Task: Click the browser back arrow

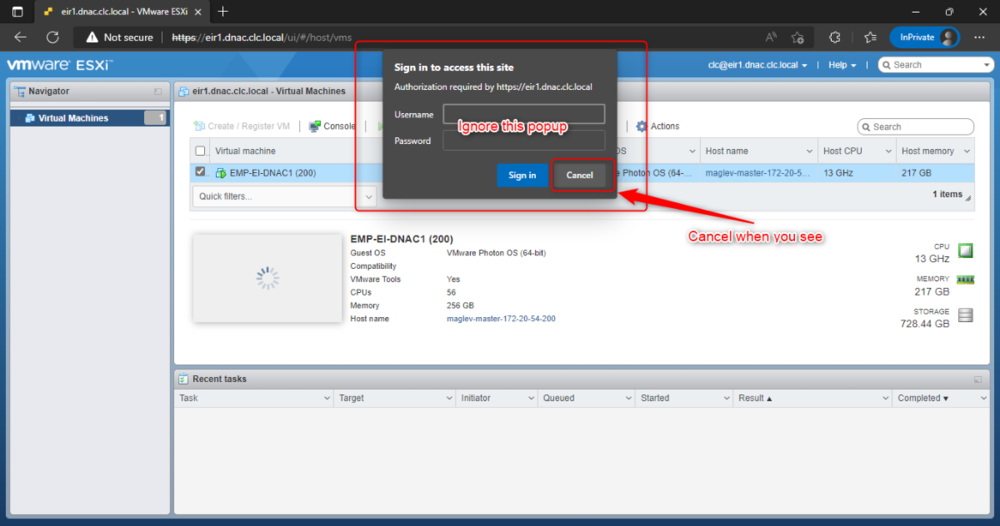Action: 20,37
